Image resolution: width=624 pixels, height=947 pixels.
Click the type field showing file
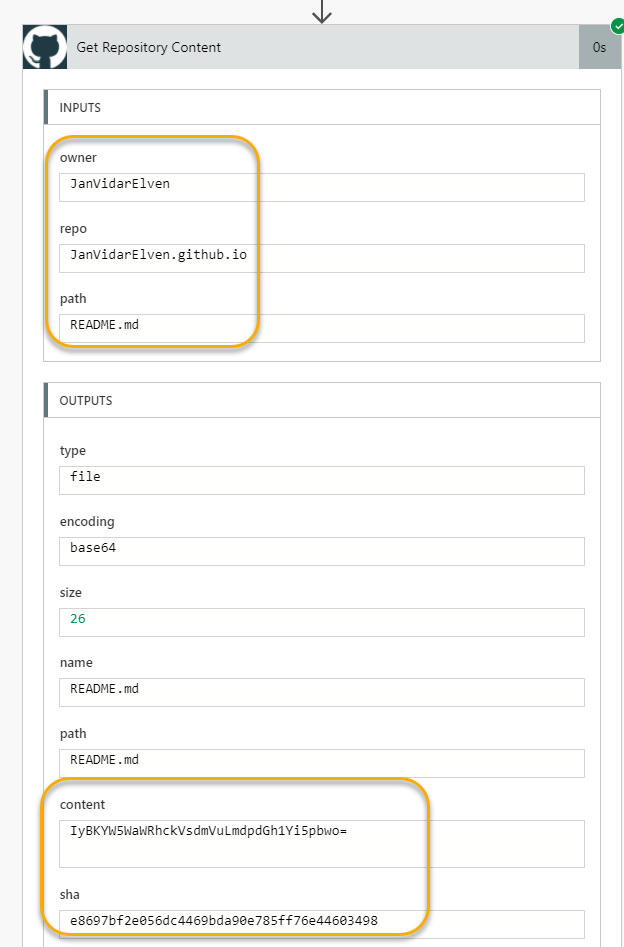(322, 480)
